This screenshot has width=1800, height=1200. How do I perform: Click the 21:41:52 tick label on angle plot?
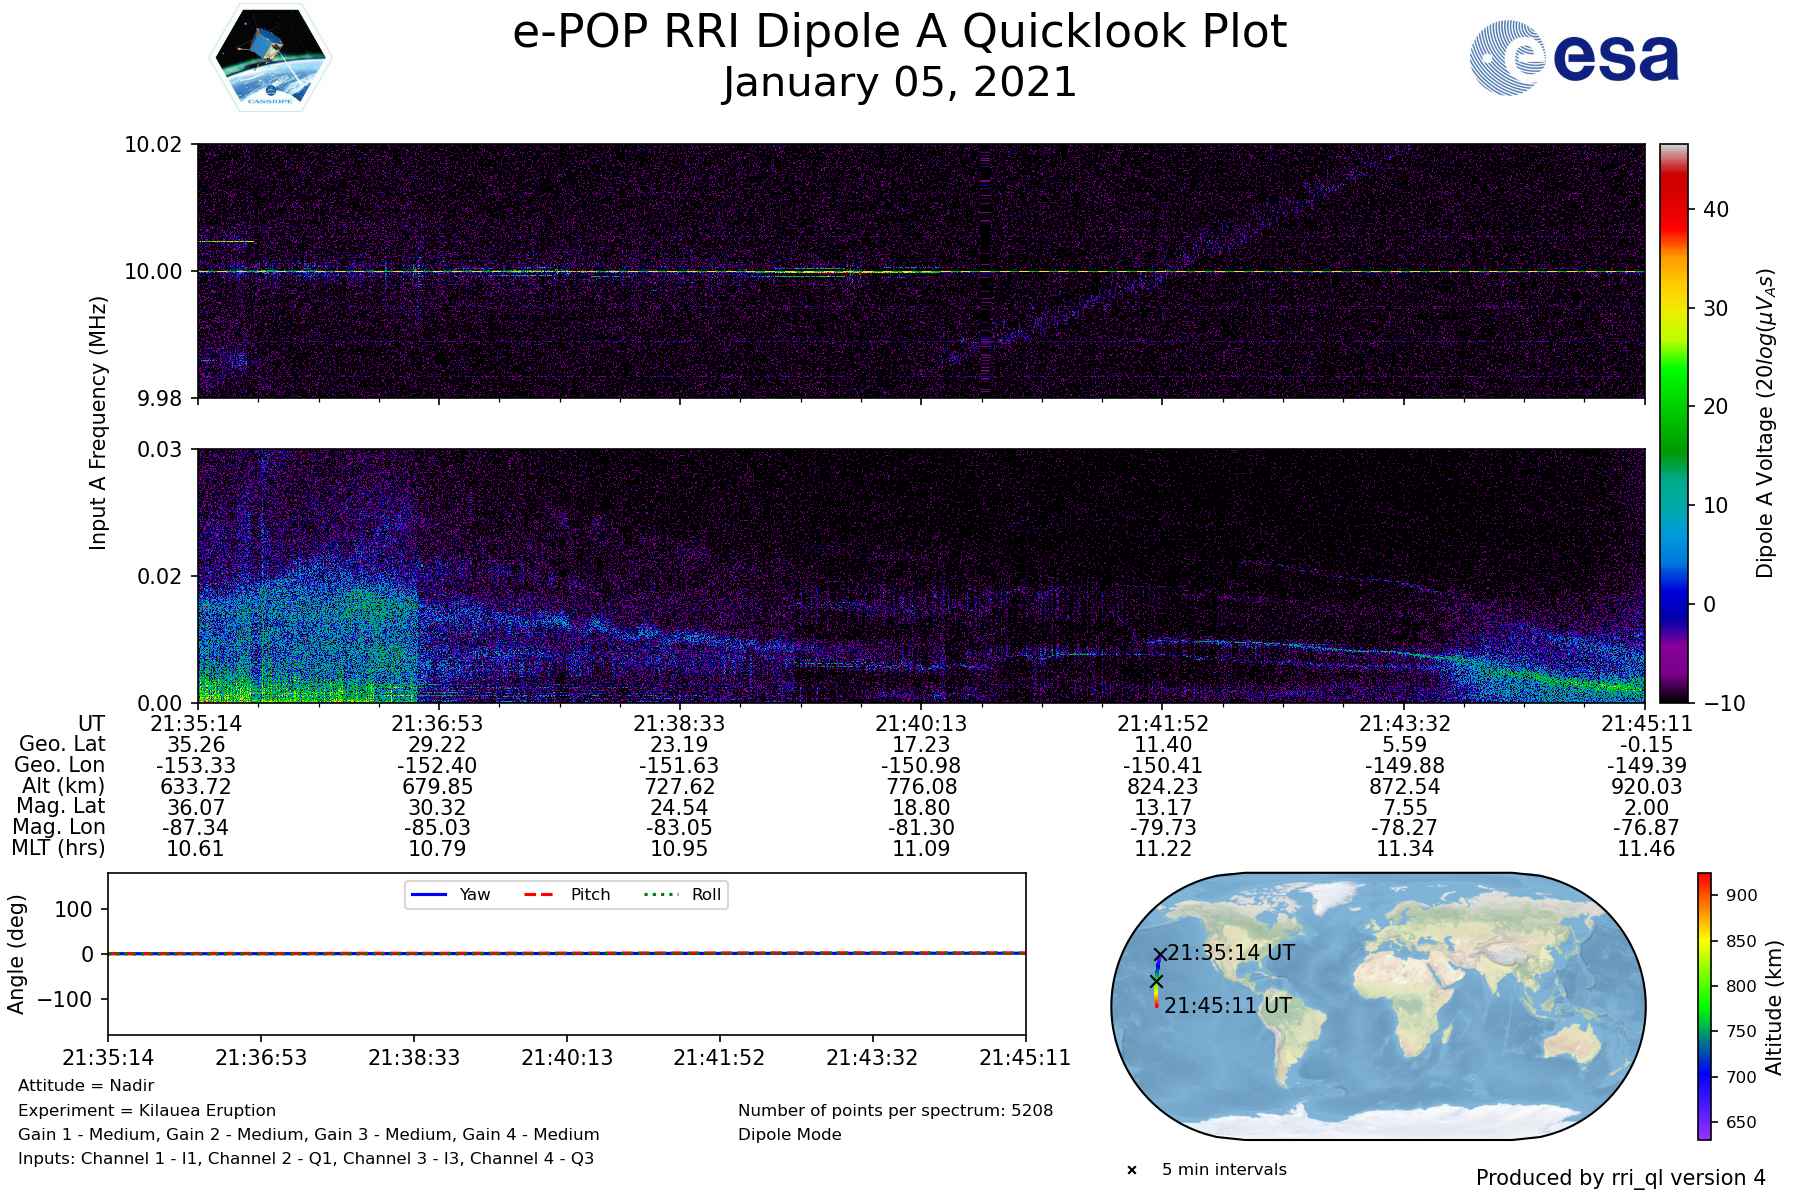tap(719, 1058)
